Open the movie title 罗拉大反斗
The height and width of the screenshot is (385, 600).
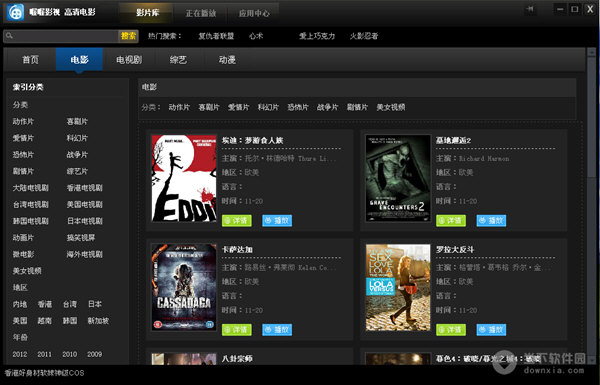tap(455, 250)
